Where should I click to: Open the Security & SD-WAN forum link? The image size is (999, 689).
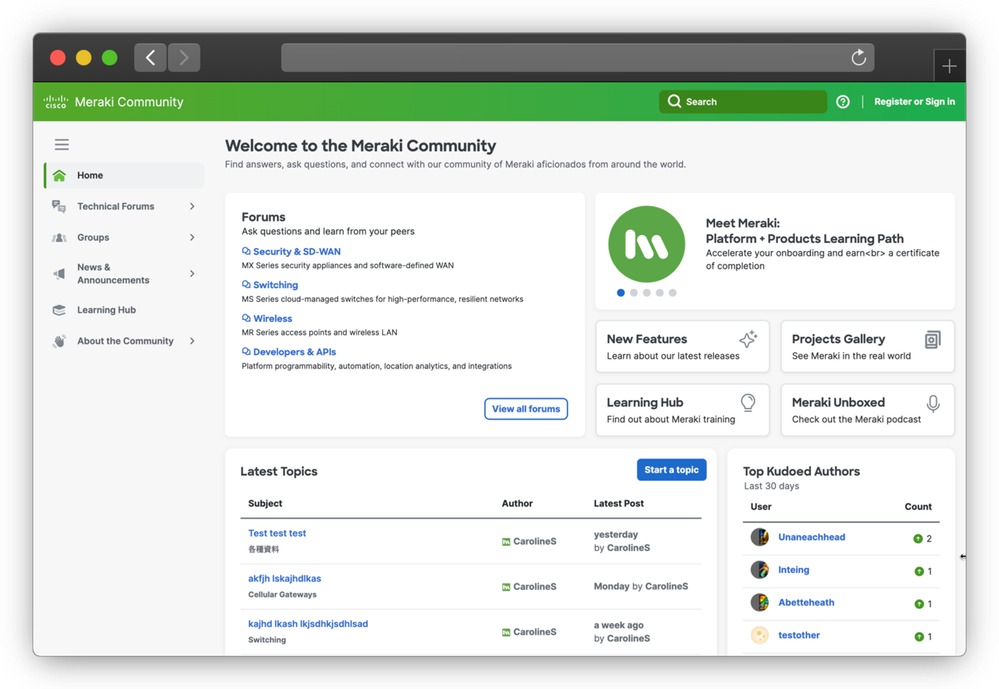[x=296, y=251]
